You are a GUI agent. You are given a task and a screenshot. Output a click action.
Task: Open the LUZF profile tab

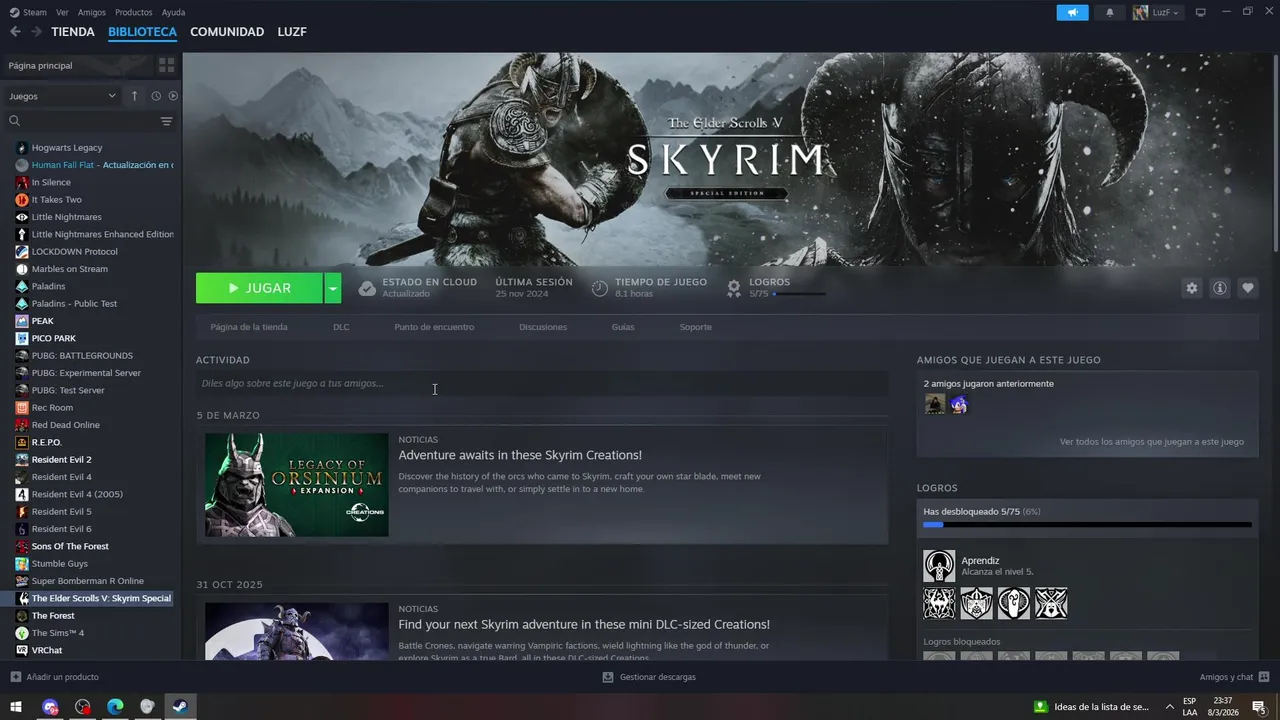(292, 32)
